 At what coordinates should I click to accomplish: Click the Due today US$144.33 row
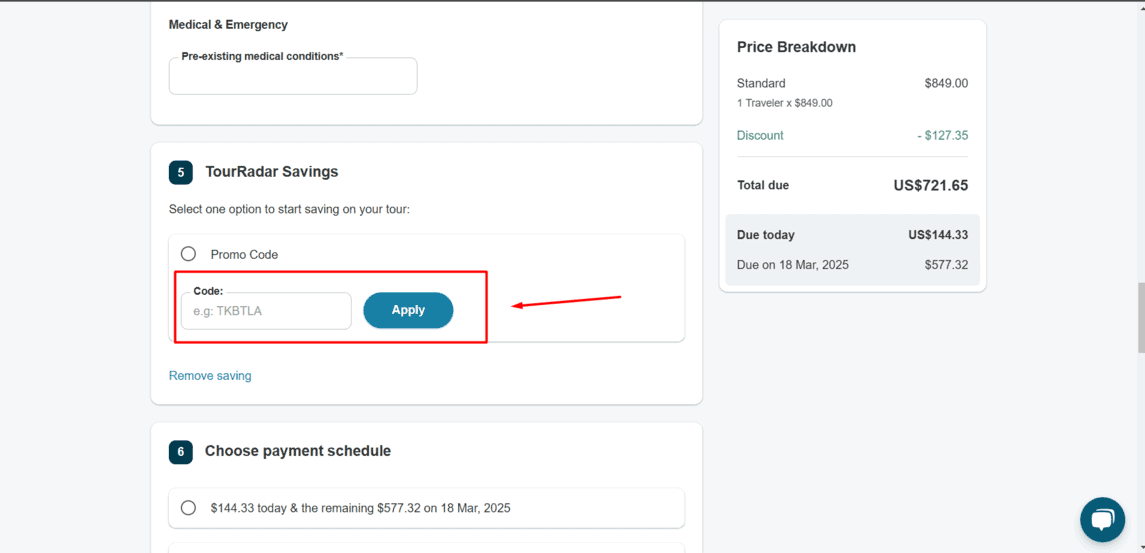point(852,235)
